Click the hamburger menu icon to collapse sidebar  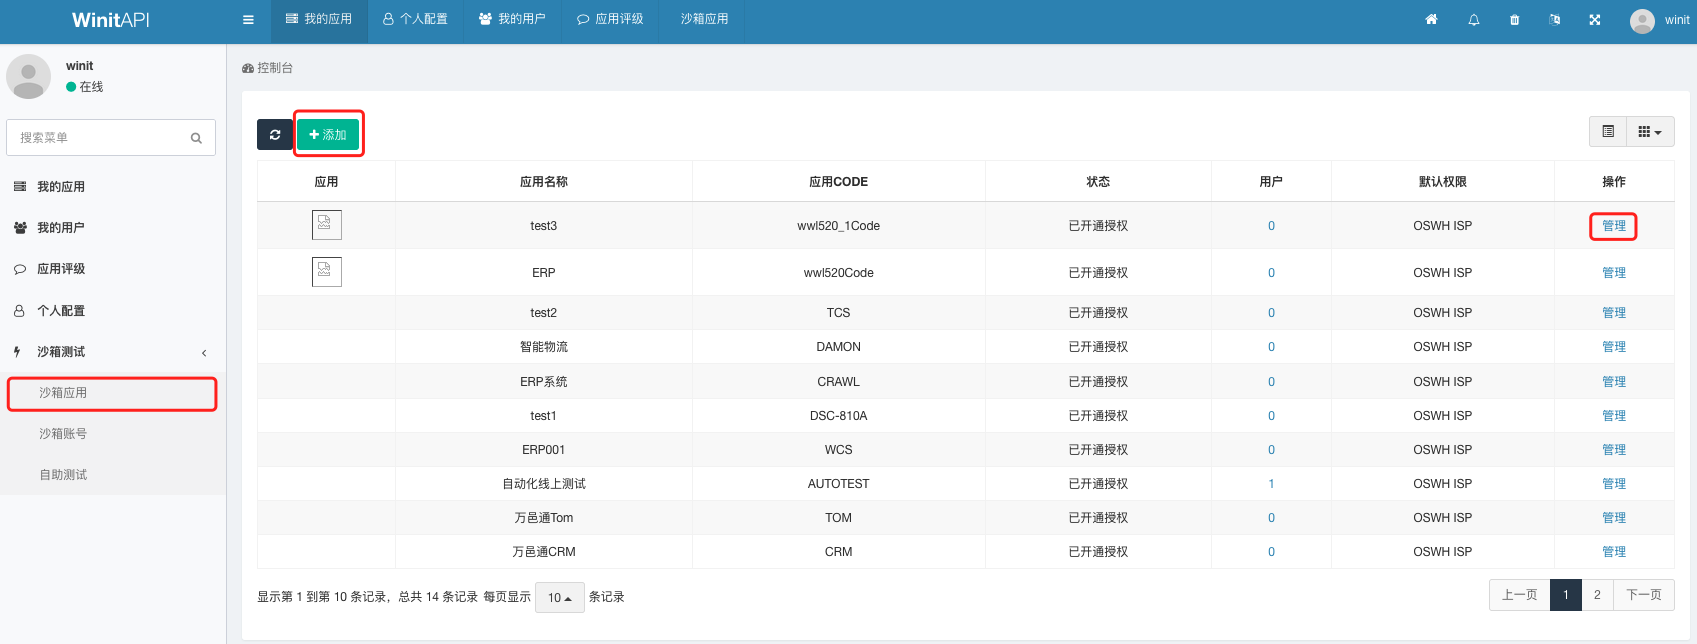tap(248, 20)
